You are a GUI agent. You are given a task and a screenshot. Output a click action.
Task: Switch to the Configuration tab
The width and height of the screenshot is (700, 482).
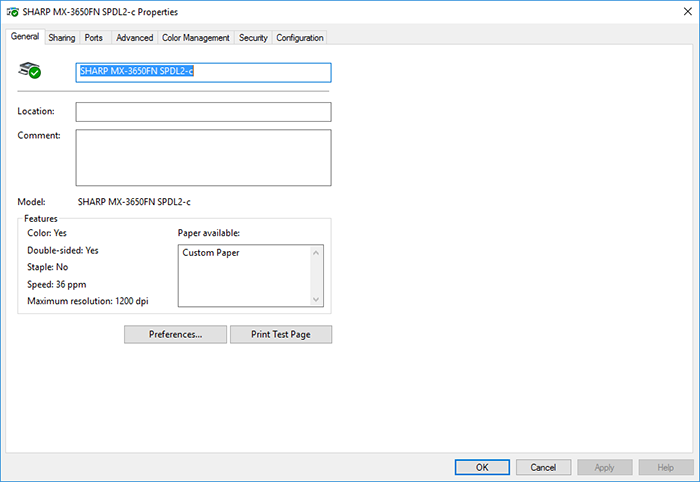(300, 37)
